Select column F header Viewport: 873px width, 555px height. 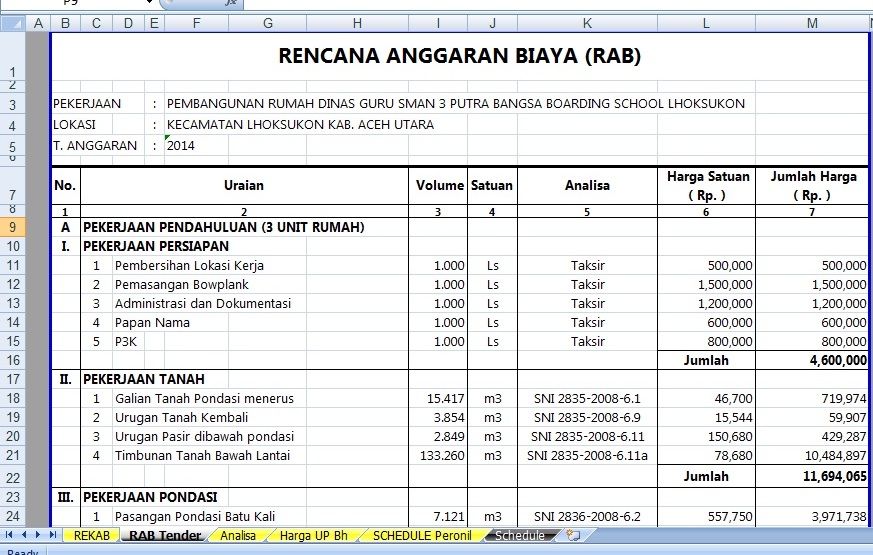point(196,23)
